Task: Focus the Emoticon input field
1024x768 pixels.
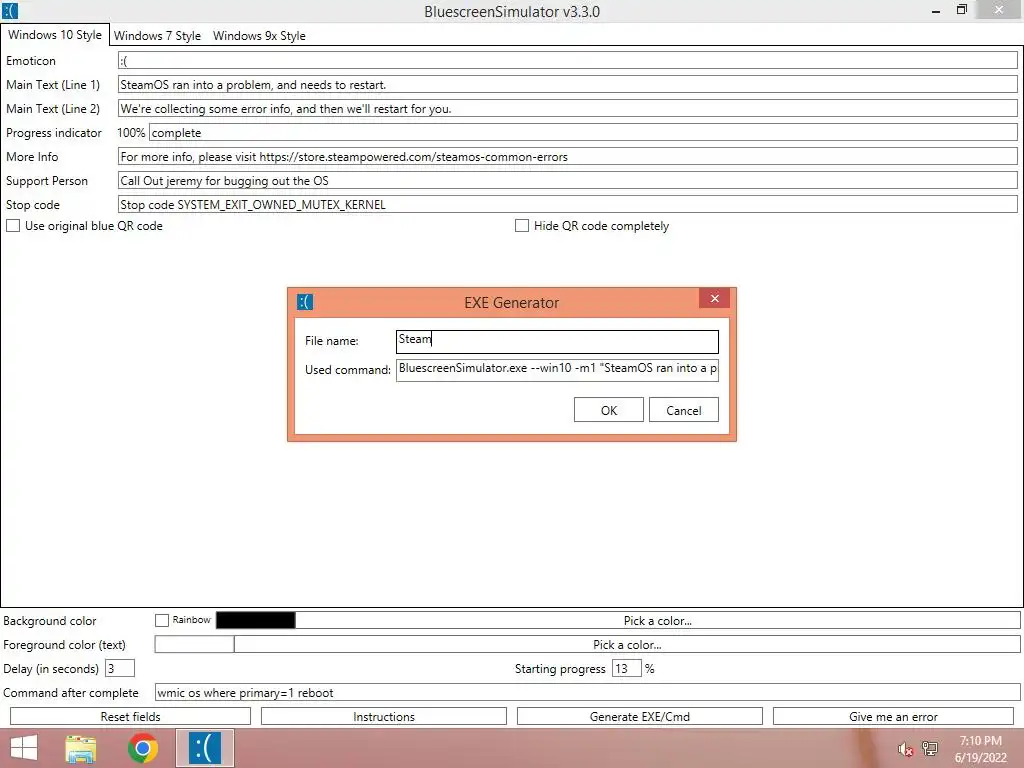Action: coord(568,61)
